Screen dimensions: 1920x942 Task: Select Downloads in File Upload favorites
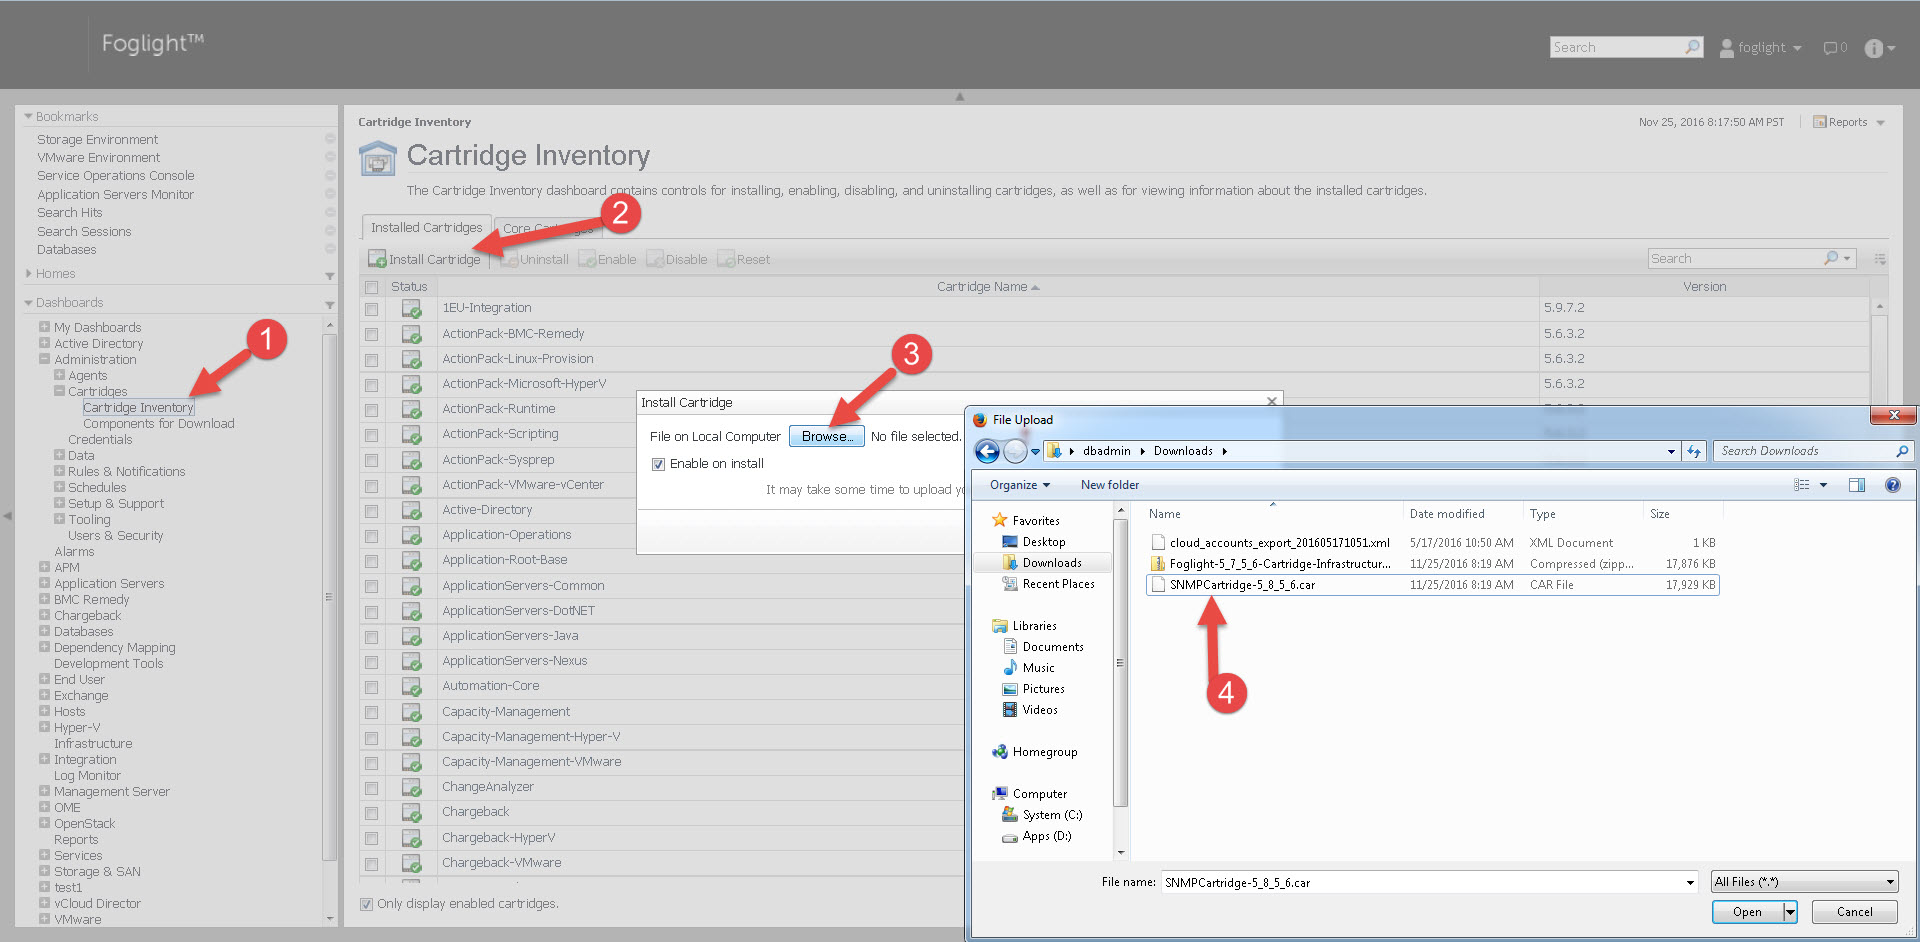point(1052,563)
